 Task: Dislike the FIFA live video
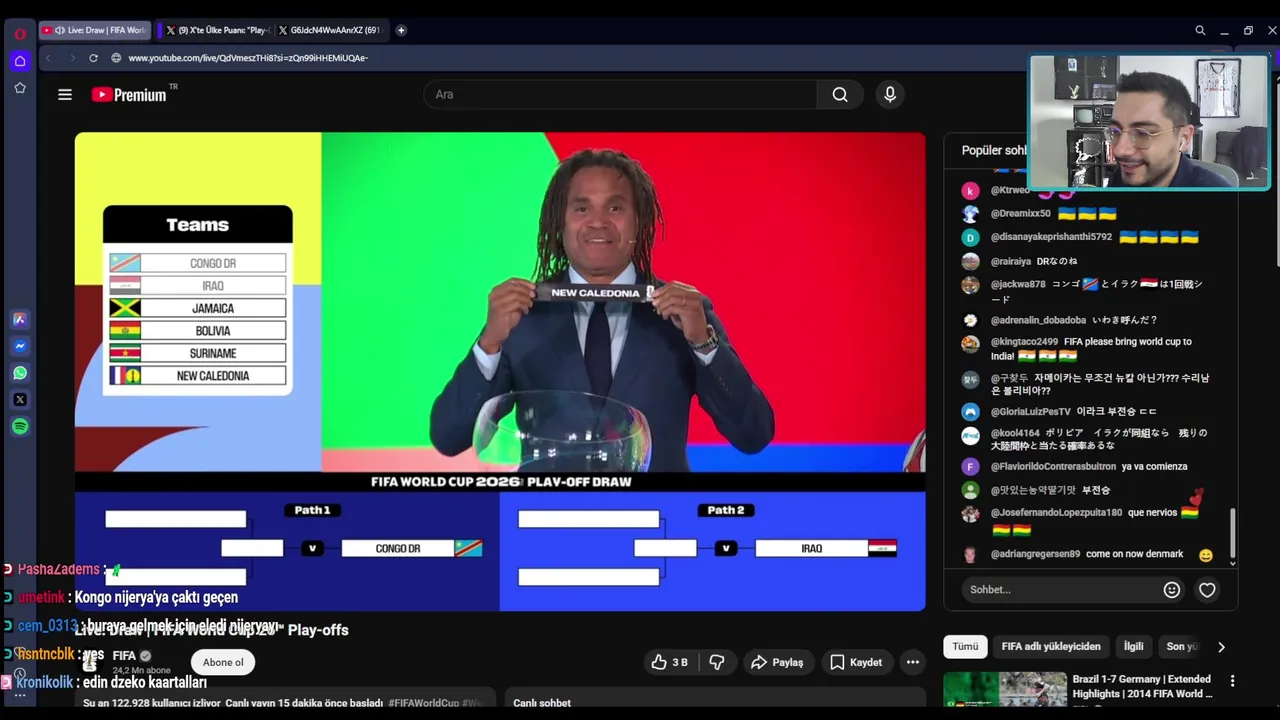[x=716, y=662]
